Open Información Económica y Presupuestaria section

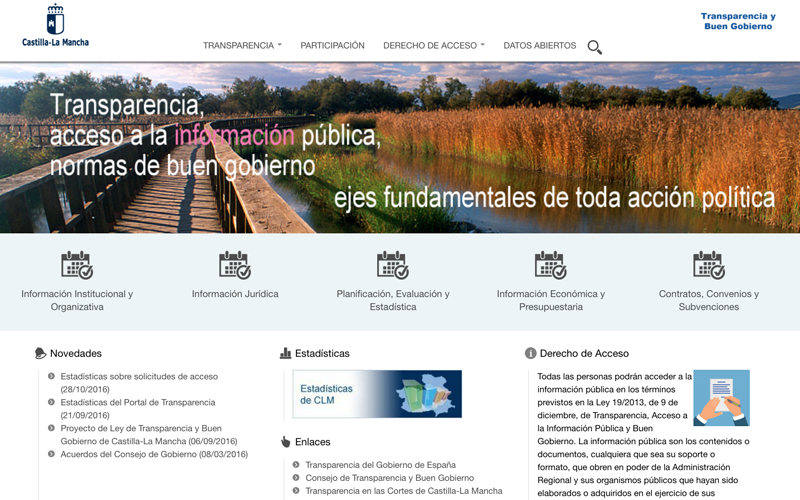click(551, 300)
